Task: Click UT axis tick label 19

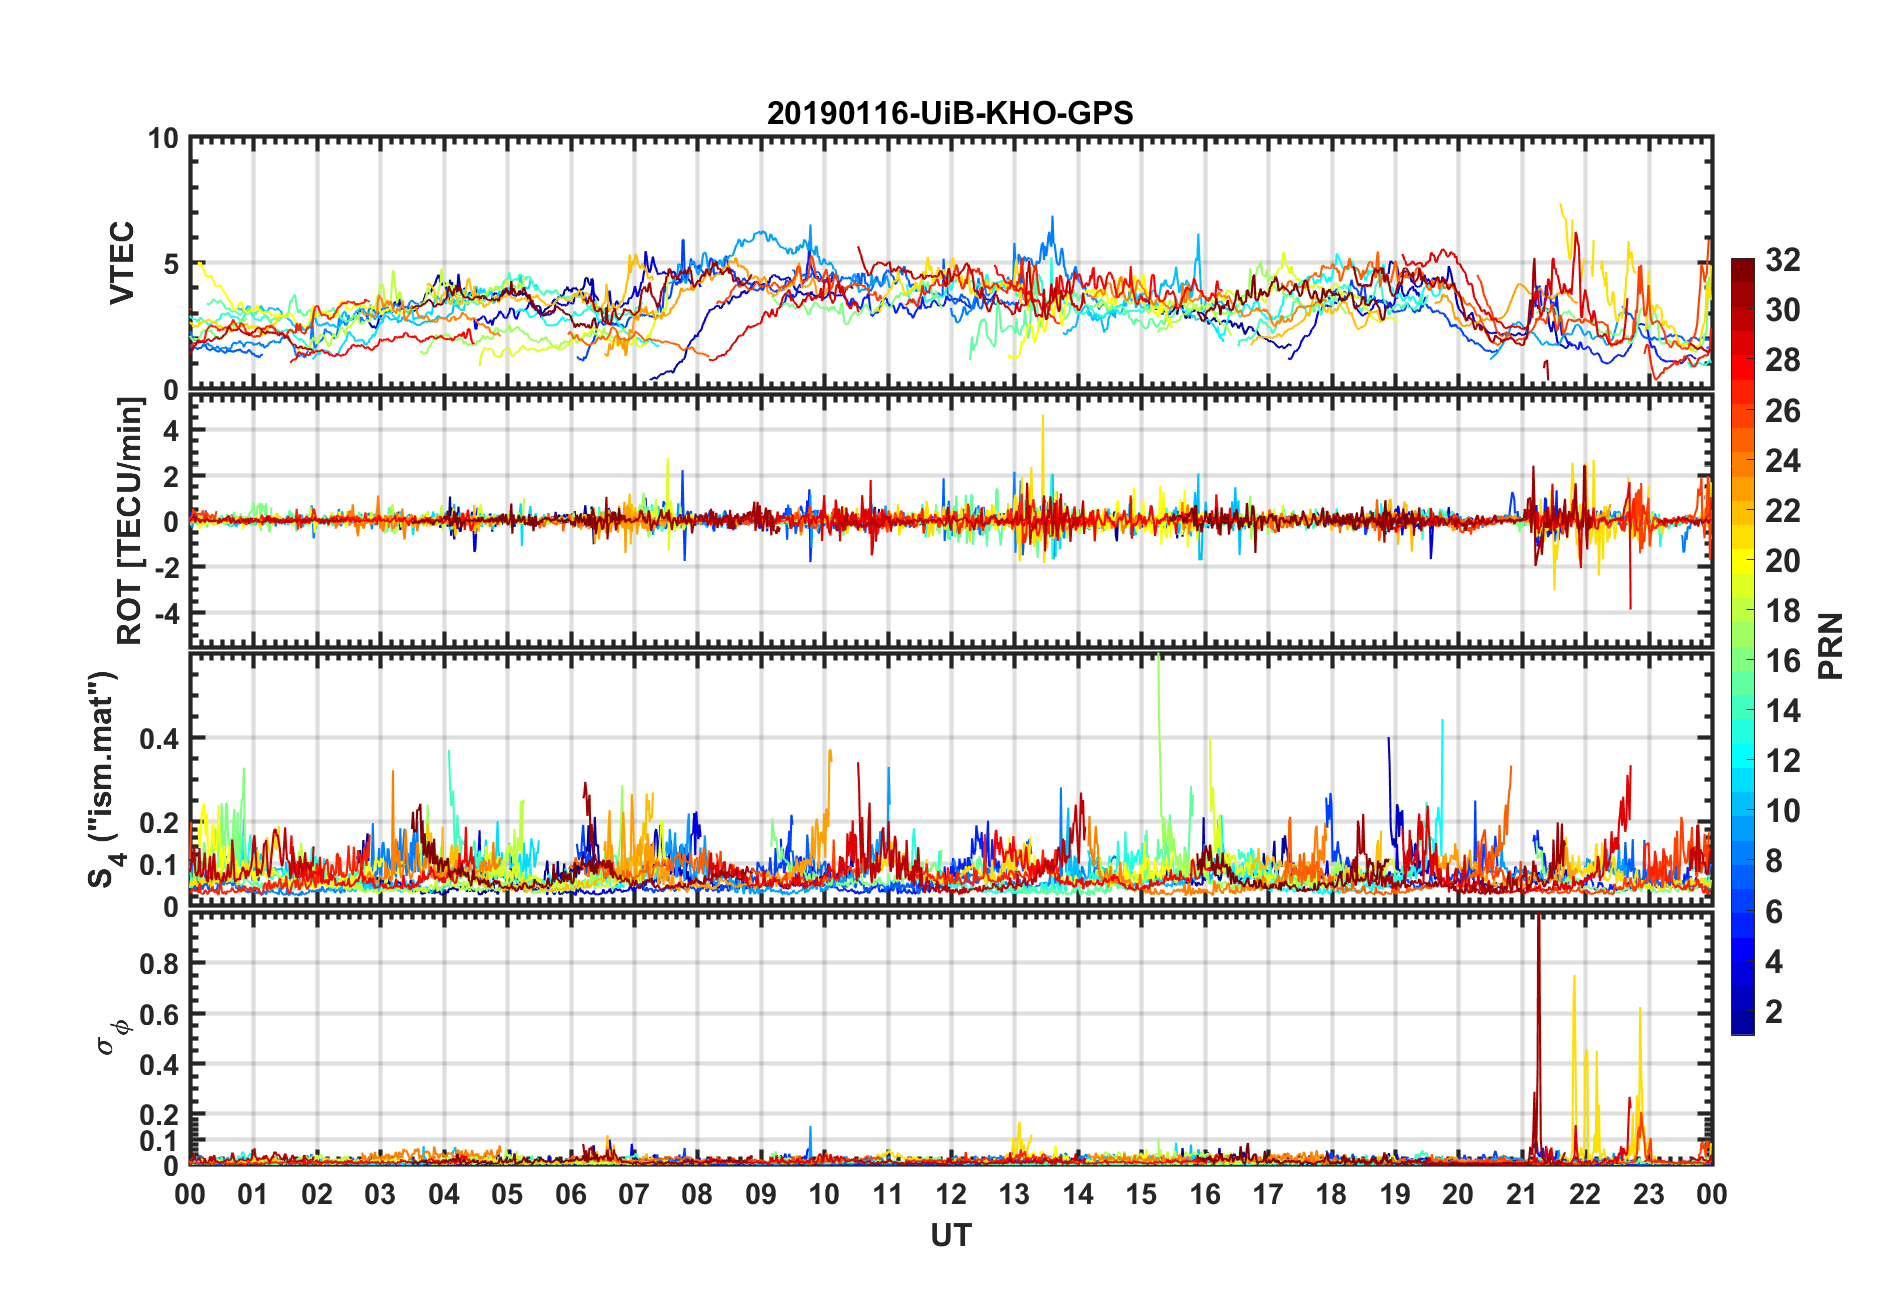Action: pos(1395,1194)
